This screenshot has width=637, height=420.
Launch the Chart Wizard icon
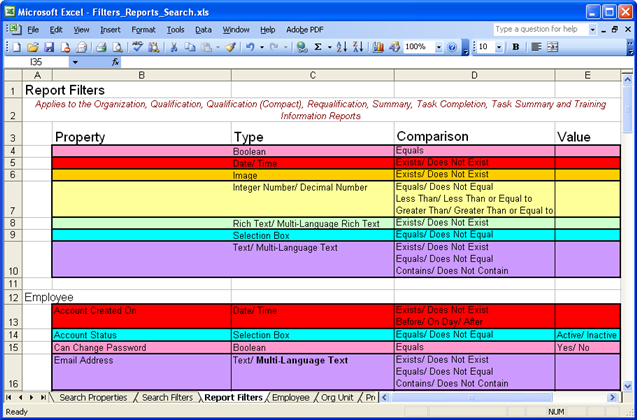tap(378, 47)
